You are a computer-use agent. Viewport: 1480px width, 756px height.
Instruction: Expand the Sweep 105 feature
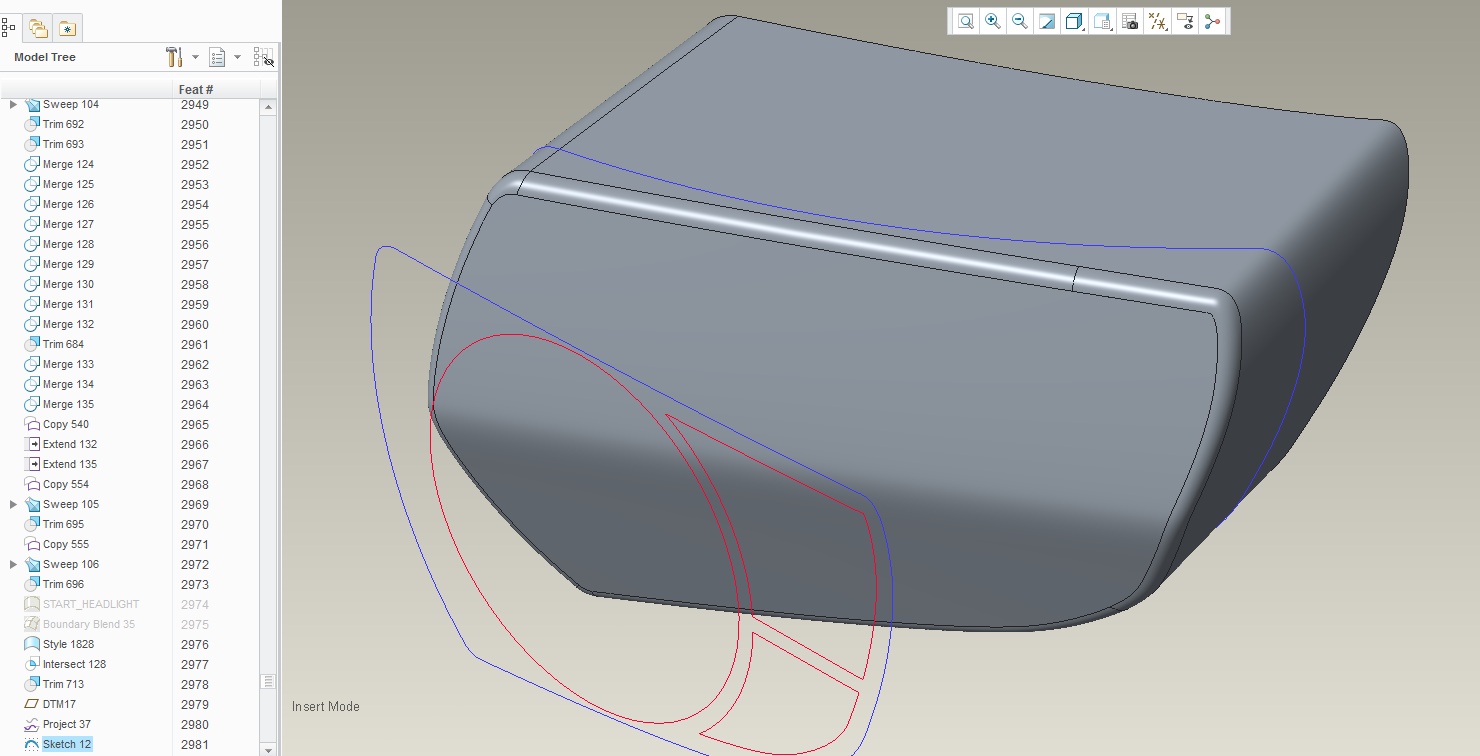pyautogui.click(x=13, y=504)
